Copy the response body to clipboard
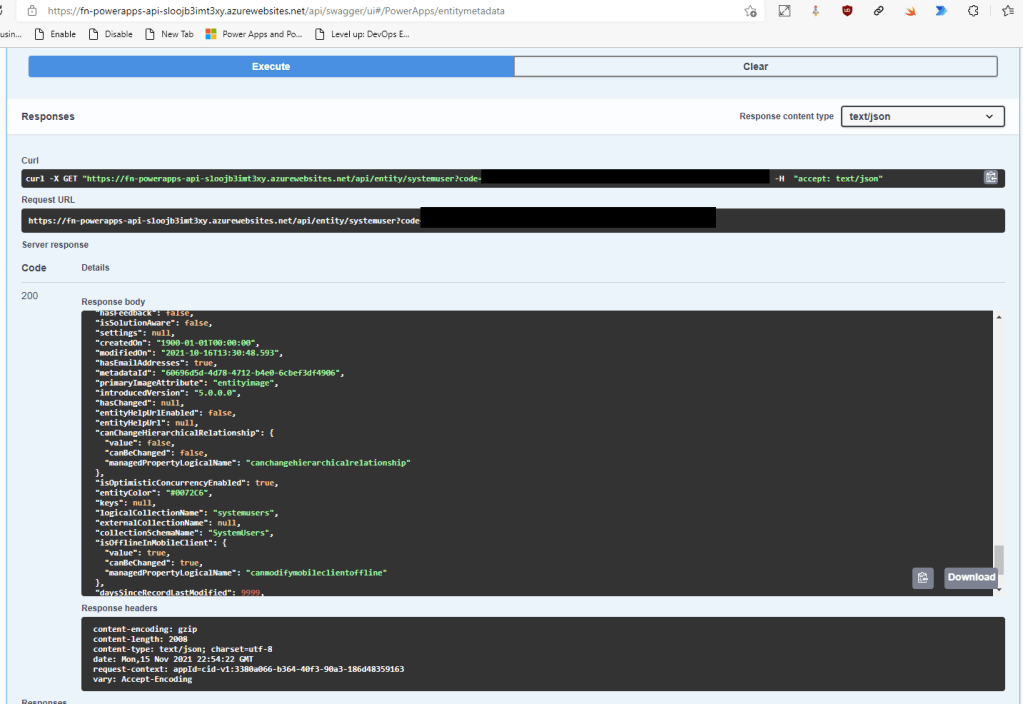The width and height of the screenshot is (1023, 704). (922, 578)
